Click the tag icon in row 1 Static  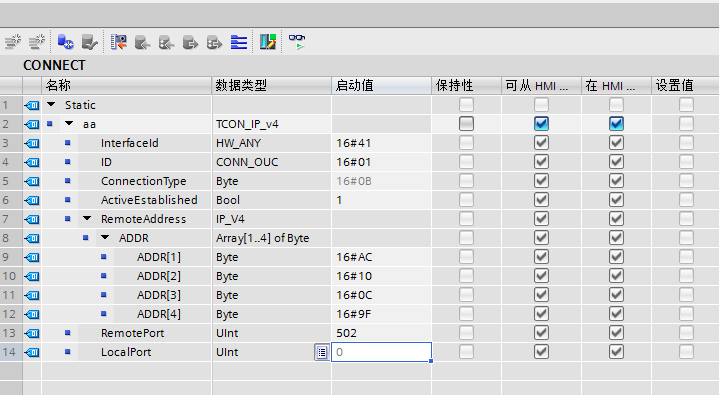(x=32, y=106)
